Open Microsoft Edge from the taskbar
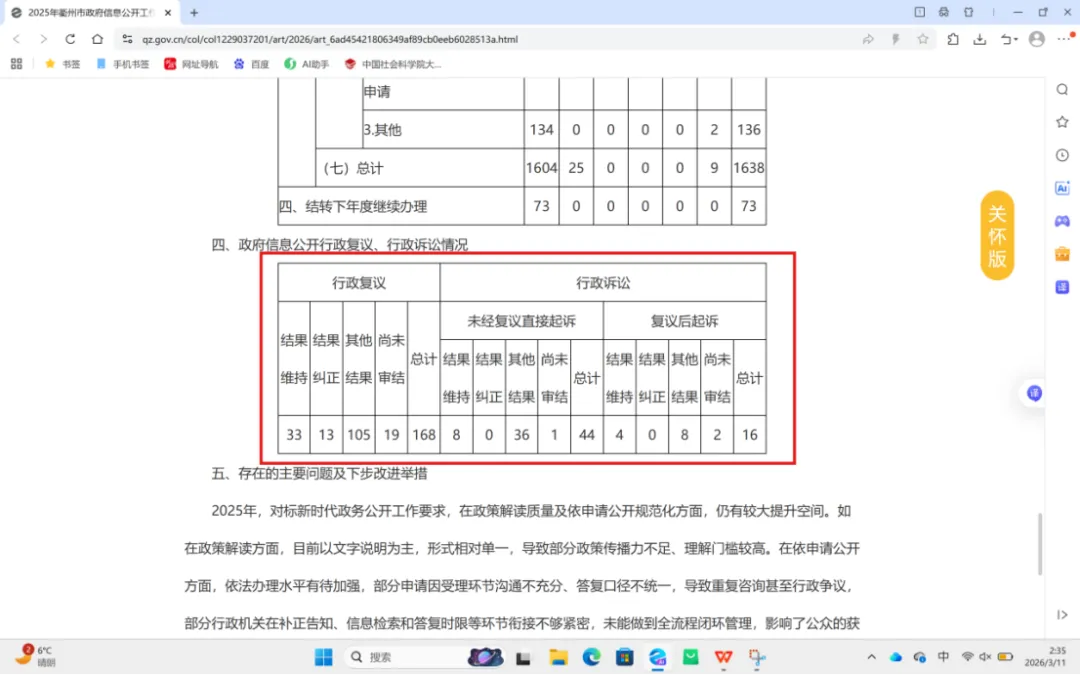The width and height of the screenshot is (1080, 675). click(591, 657)
